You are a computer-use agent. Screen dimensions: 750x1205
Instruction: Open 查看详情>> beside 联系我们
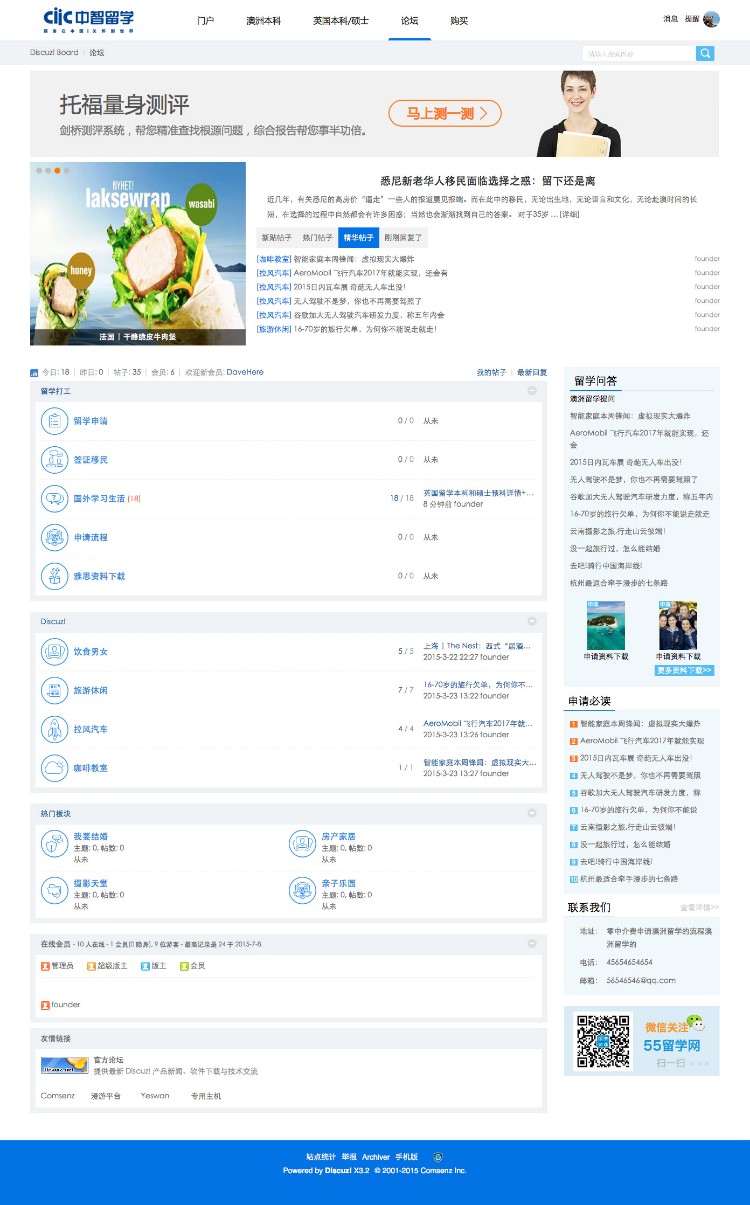click(x=699, y=908)
